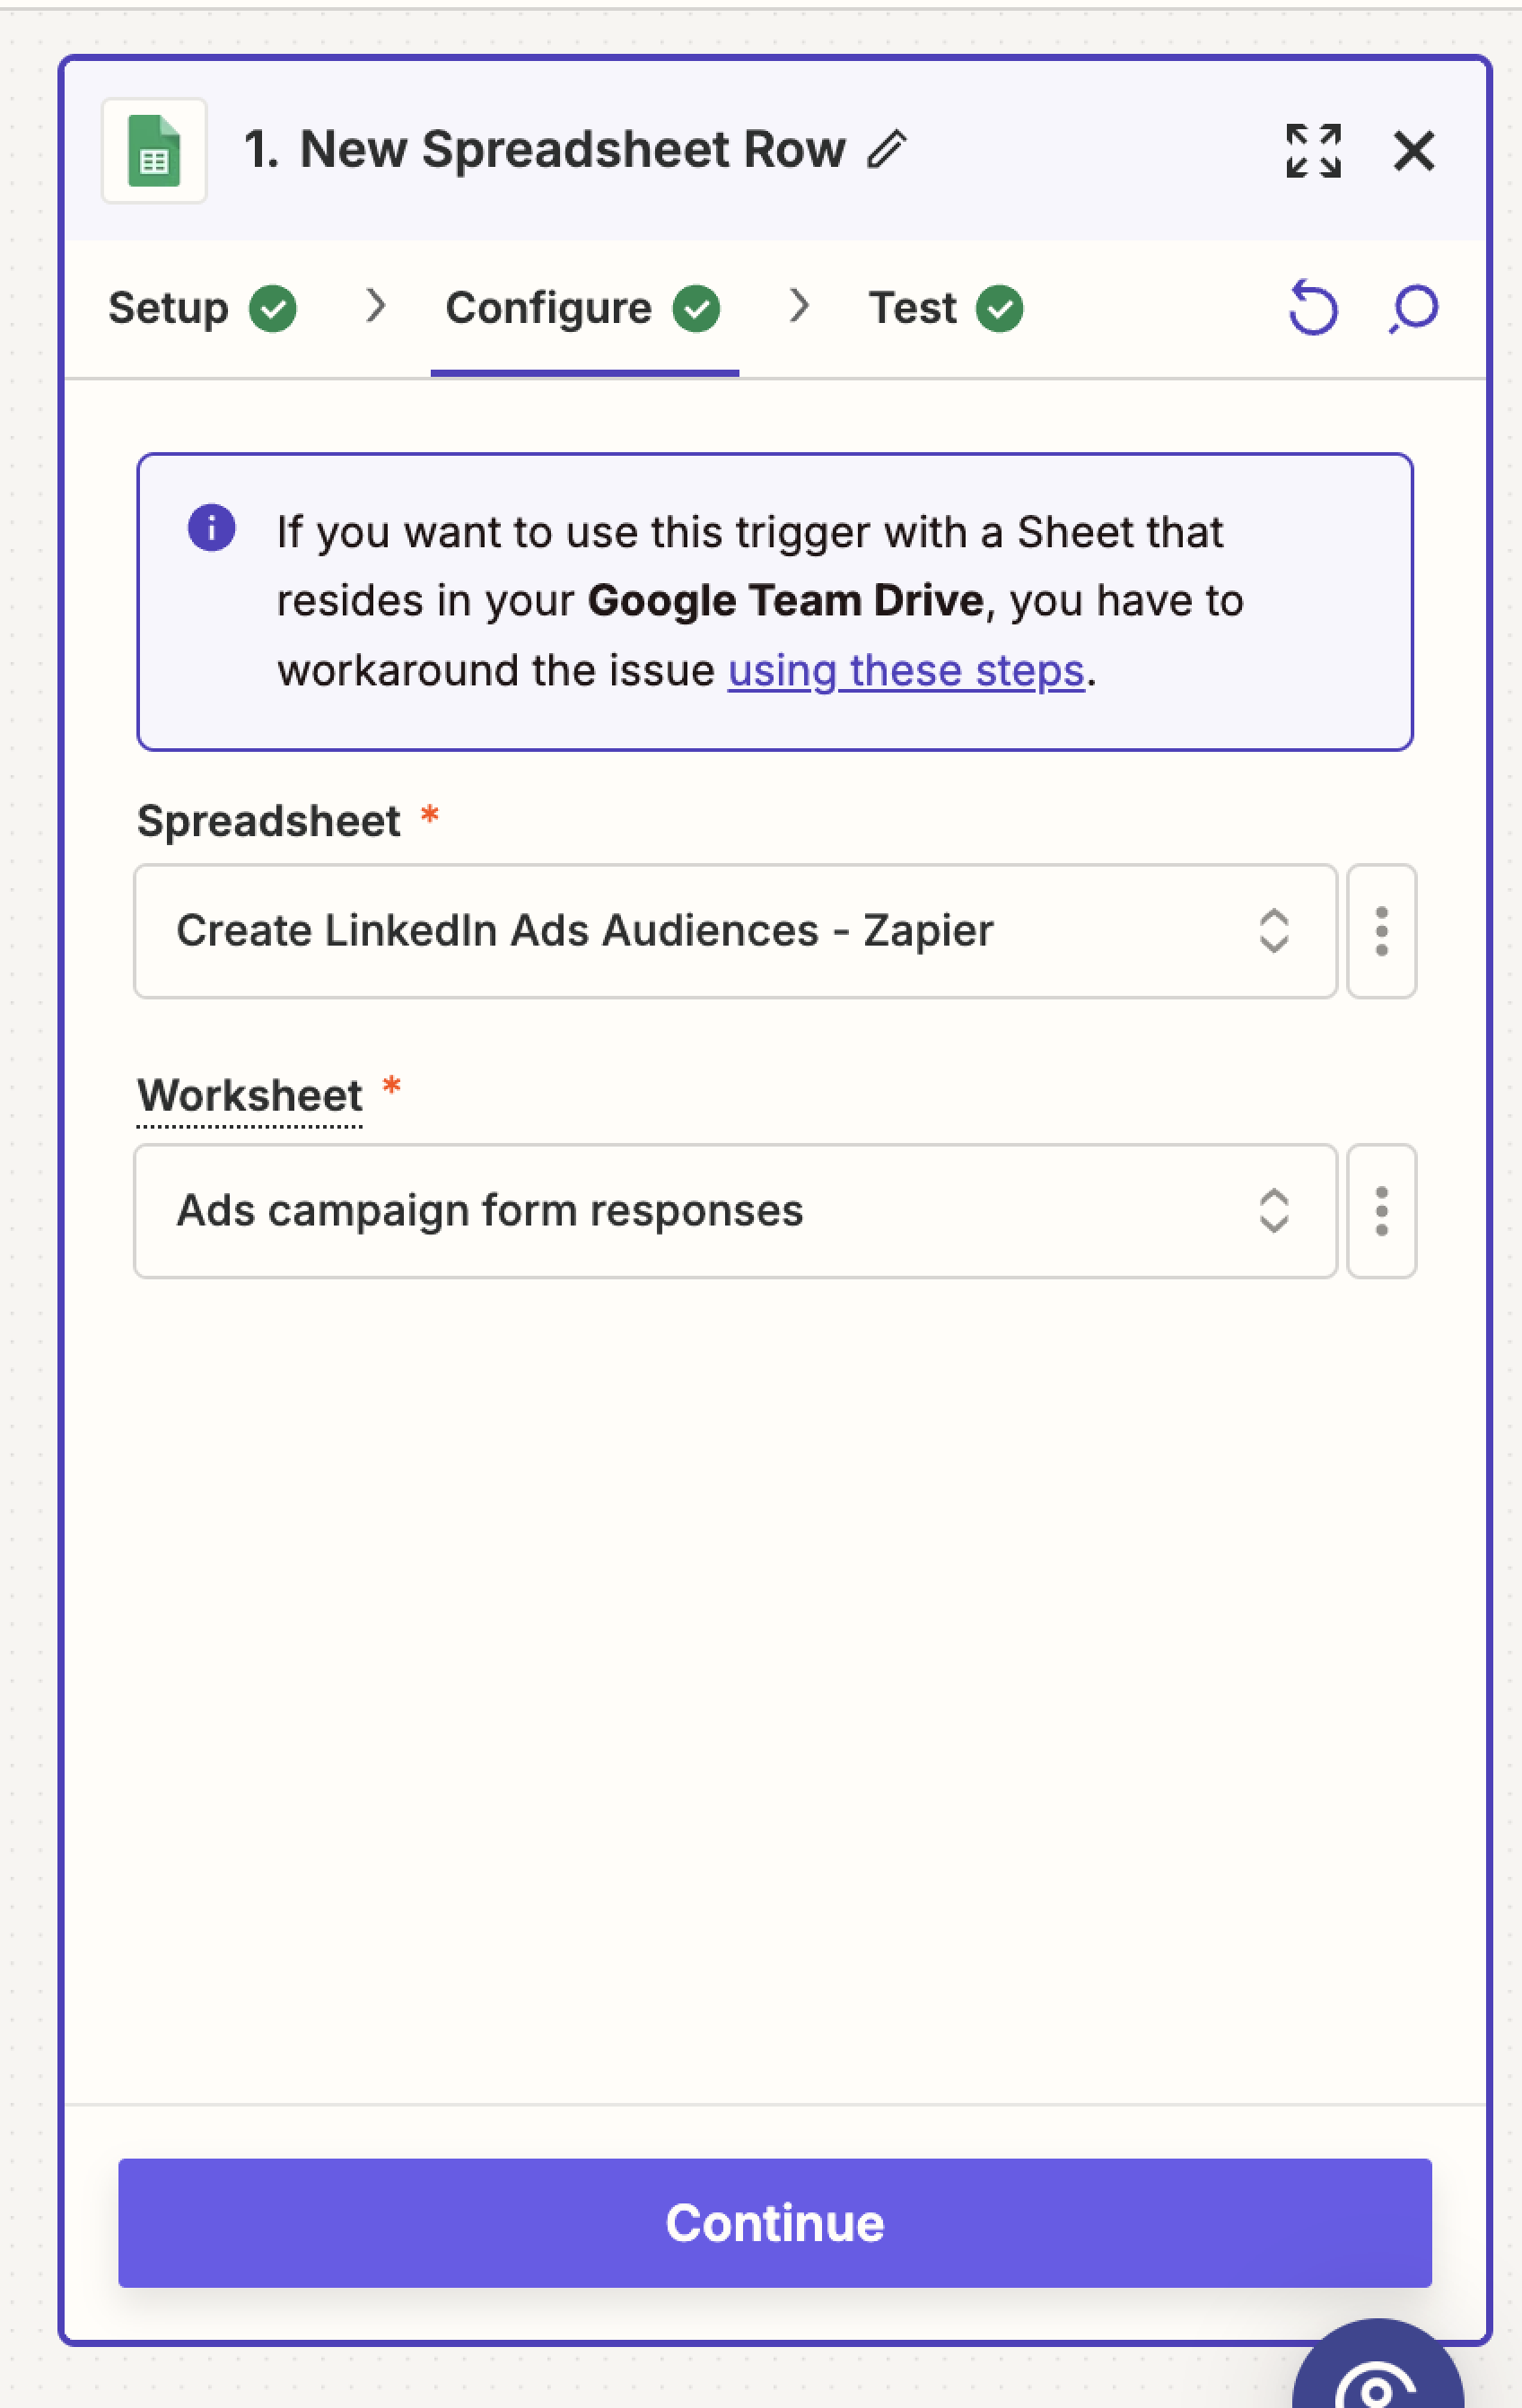This screenshot has width=1522, height=2408.
Task: Open three-dot menu beside Worksheet field
Action: 1381,1211
